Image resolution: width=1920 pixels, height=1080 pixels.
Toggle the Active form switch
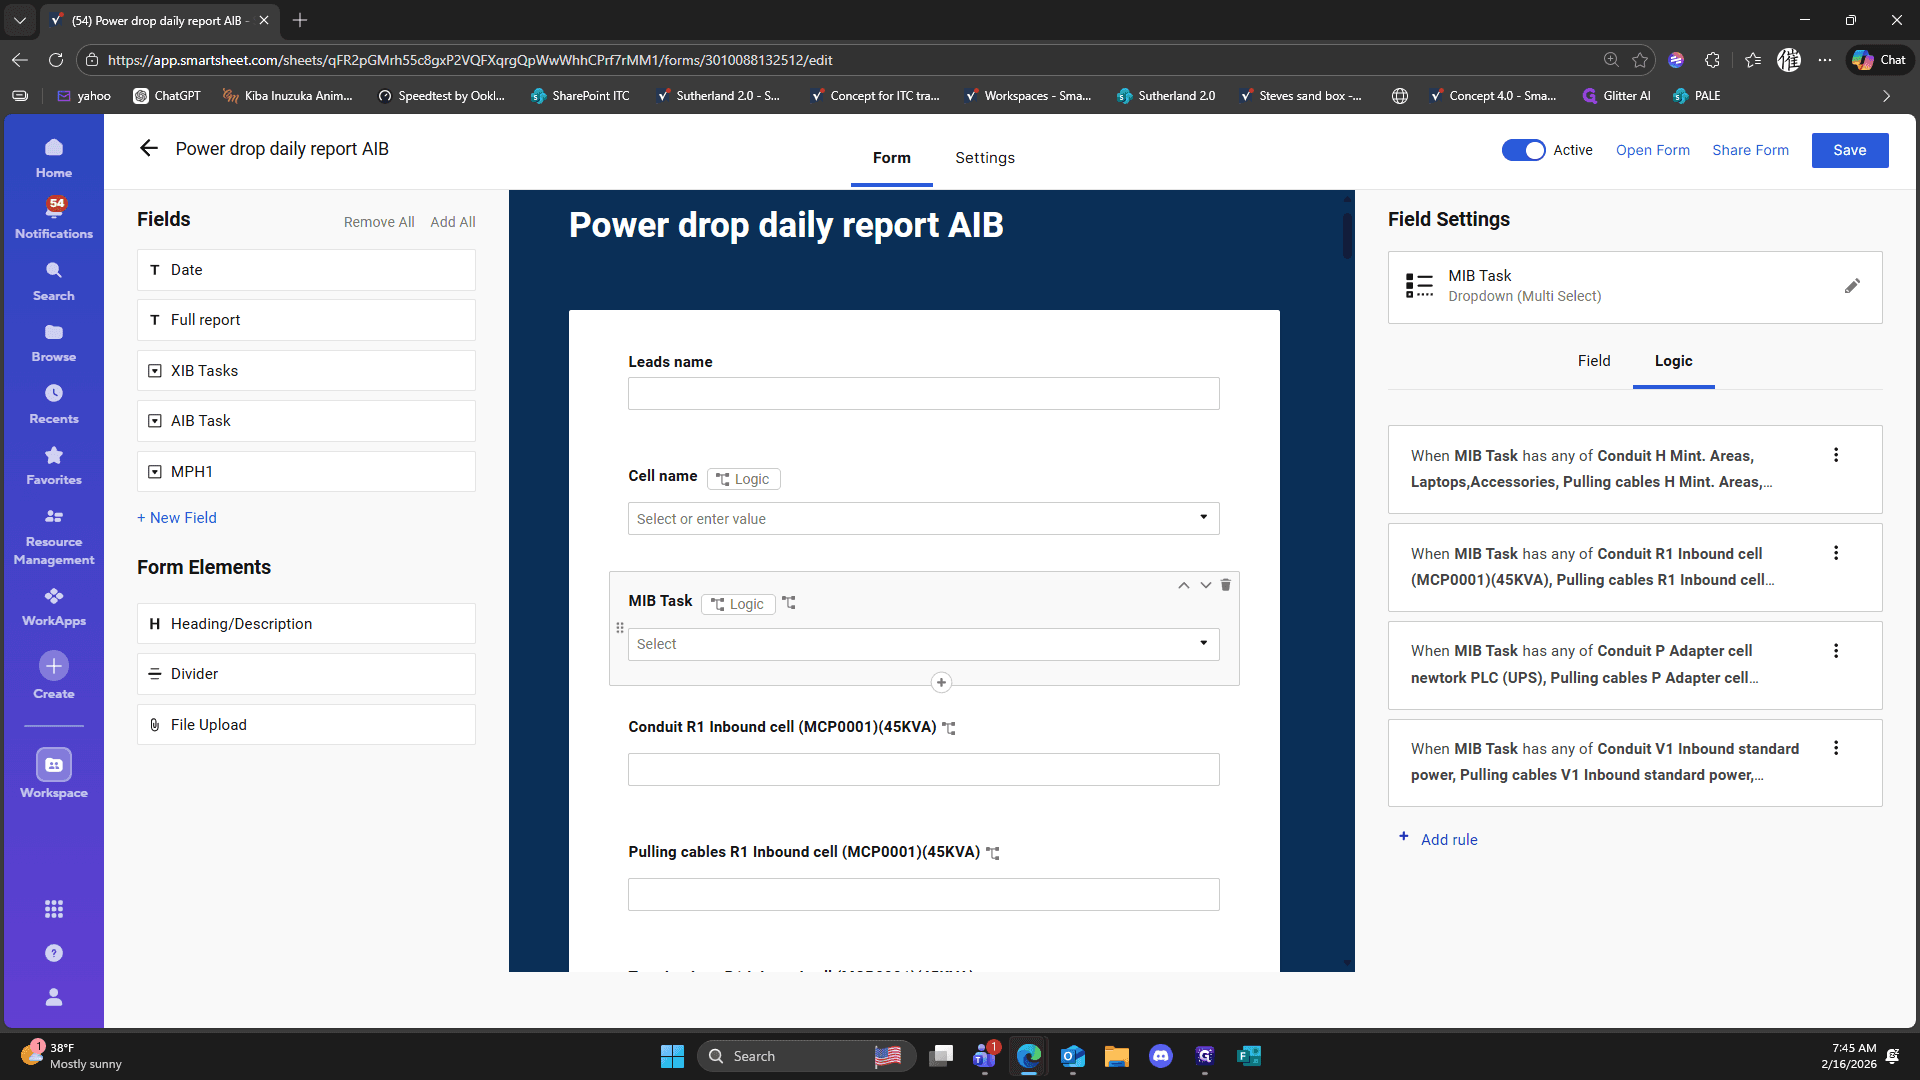pyautogui.click(x=1523, y=150)
